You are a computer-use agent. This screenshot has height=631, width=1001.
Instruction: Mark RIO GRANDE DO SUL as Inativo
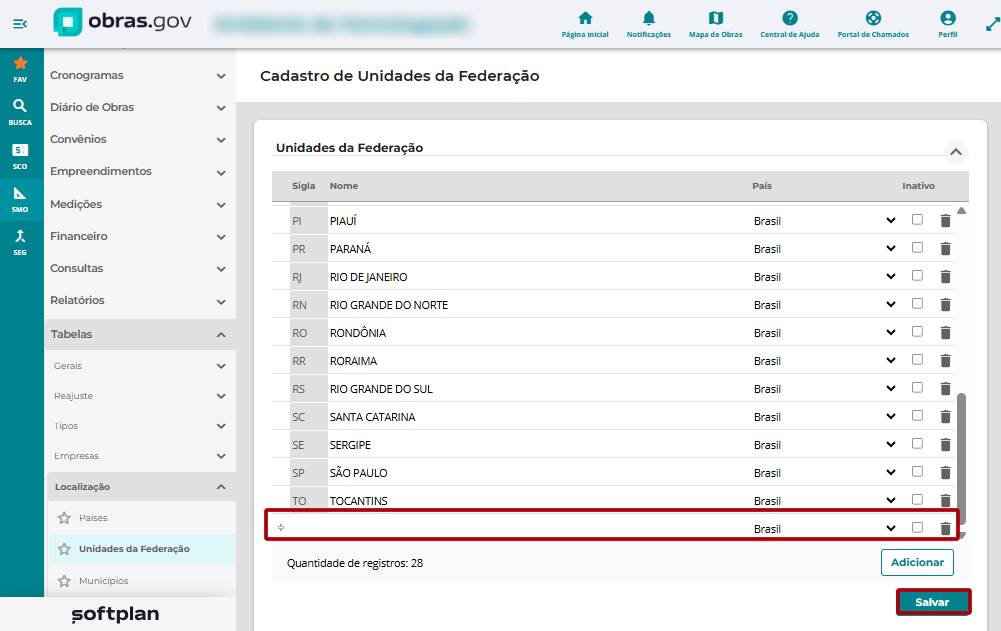click(917, 388)
